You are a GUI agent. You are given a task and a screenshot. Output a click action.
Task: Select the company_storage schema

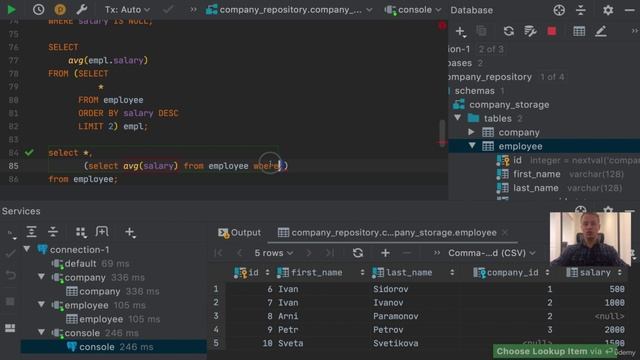(509, 104)
